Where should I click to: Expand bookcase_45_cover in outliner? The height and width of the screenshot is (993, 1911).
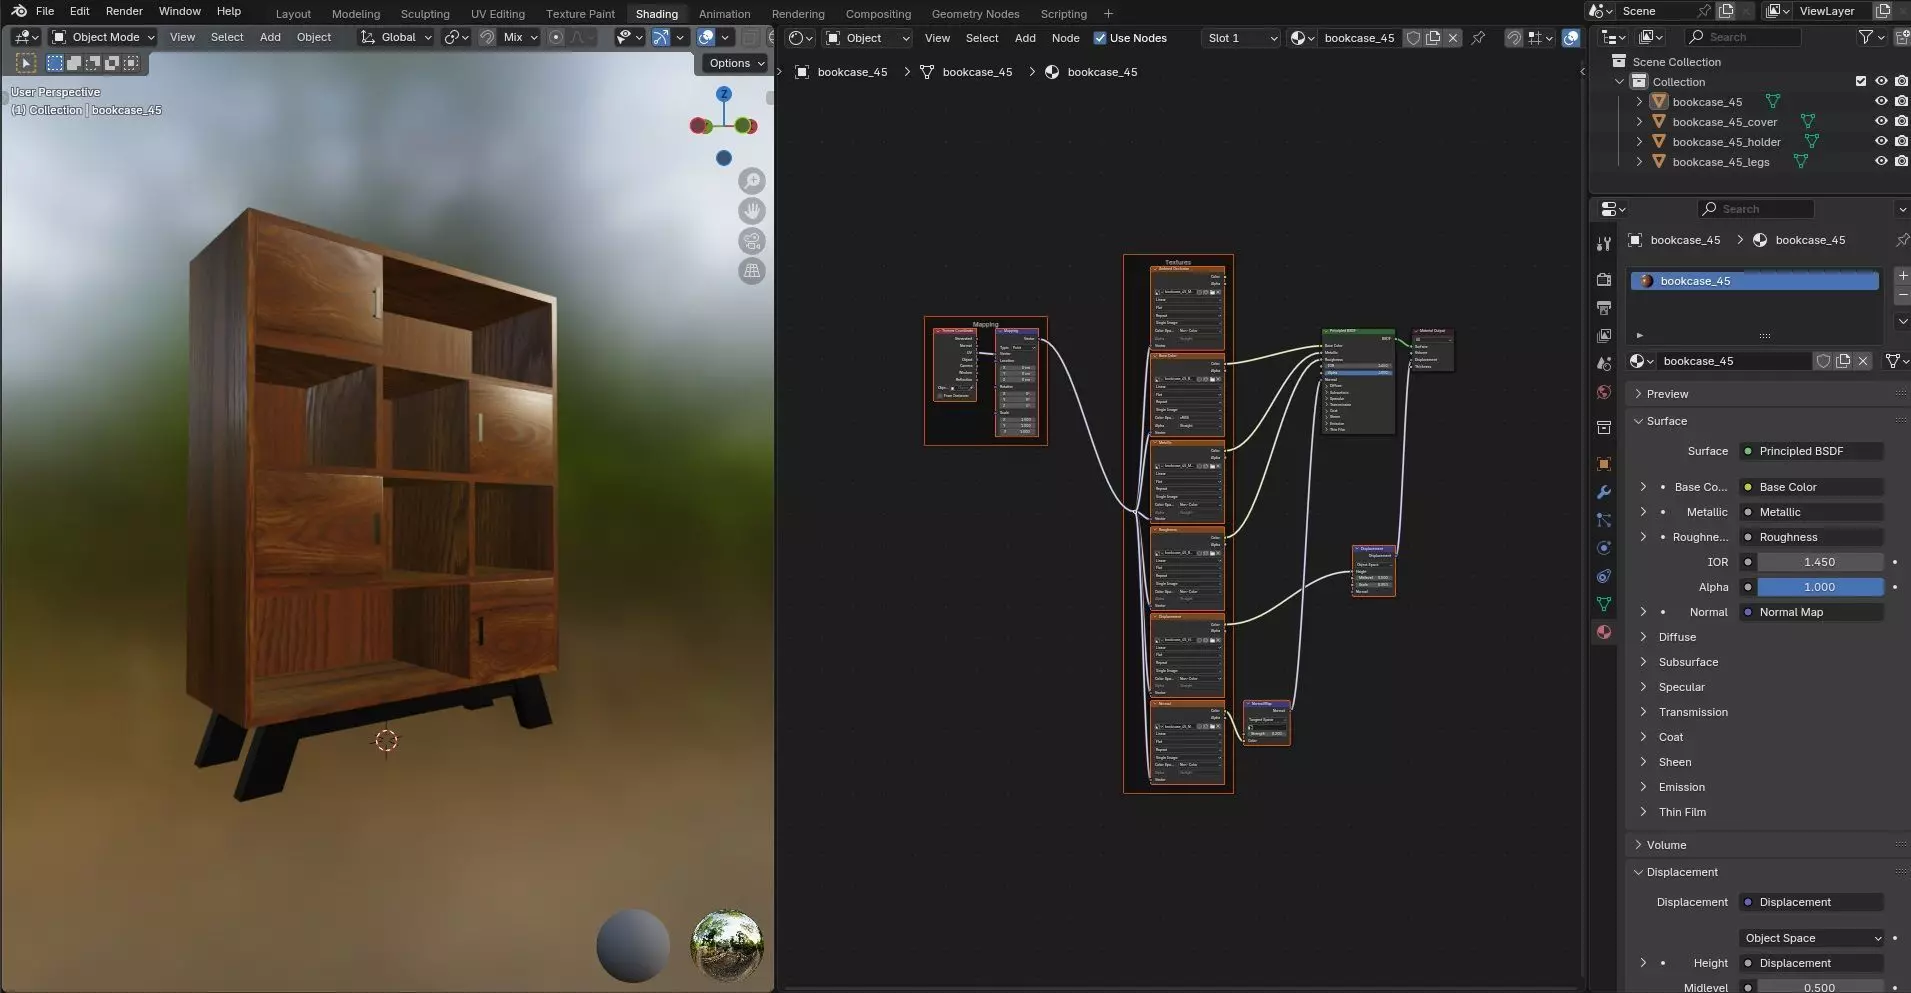pos(1639,122)
